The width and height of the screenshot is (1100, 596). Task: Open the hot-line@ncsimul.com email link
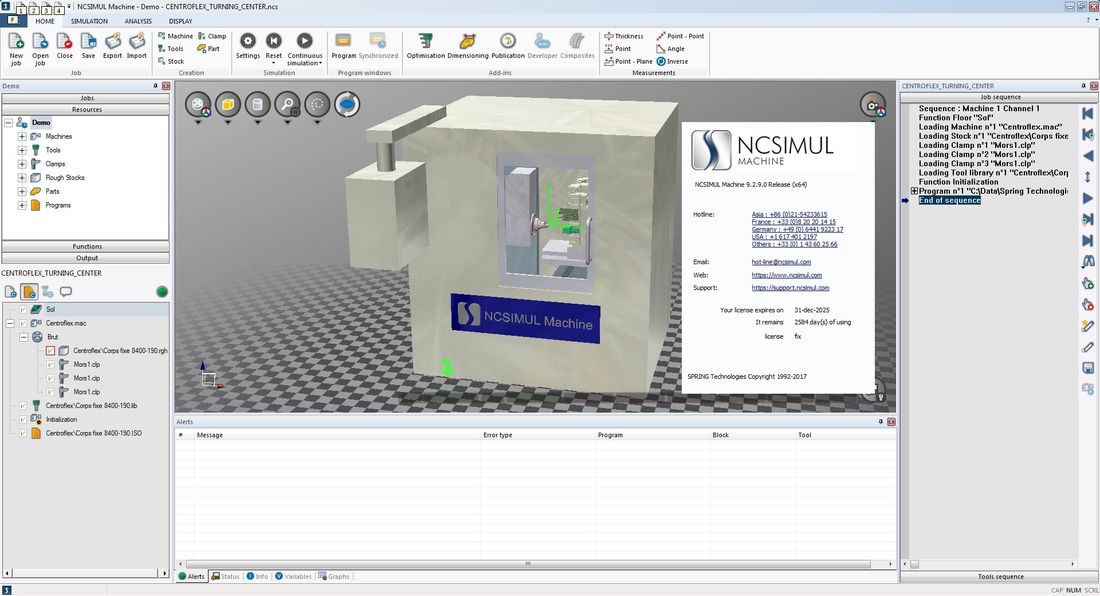[781, 262]
